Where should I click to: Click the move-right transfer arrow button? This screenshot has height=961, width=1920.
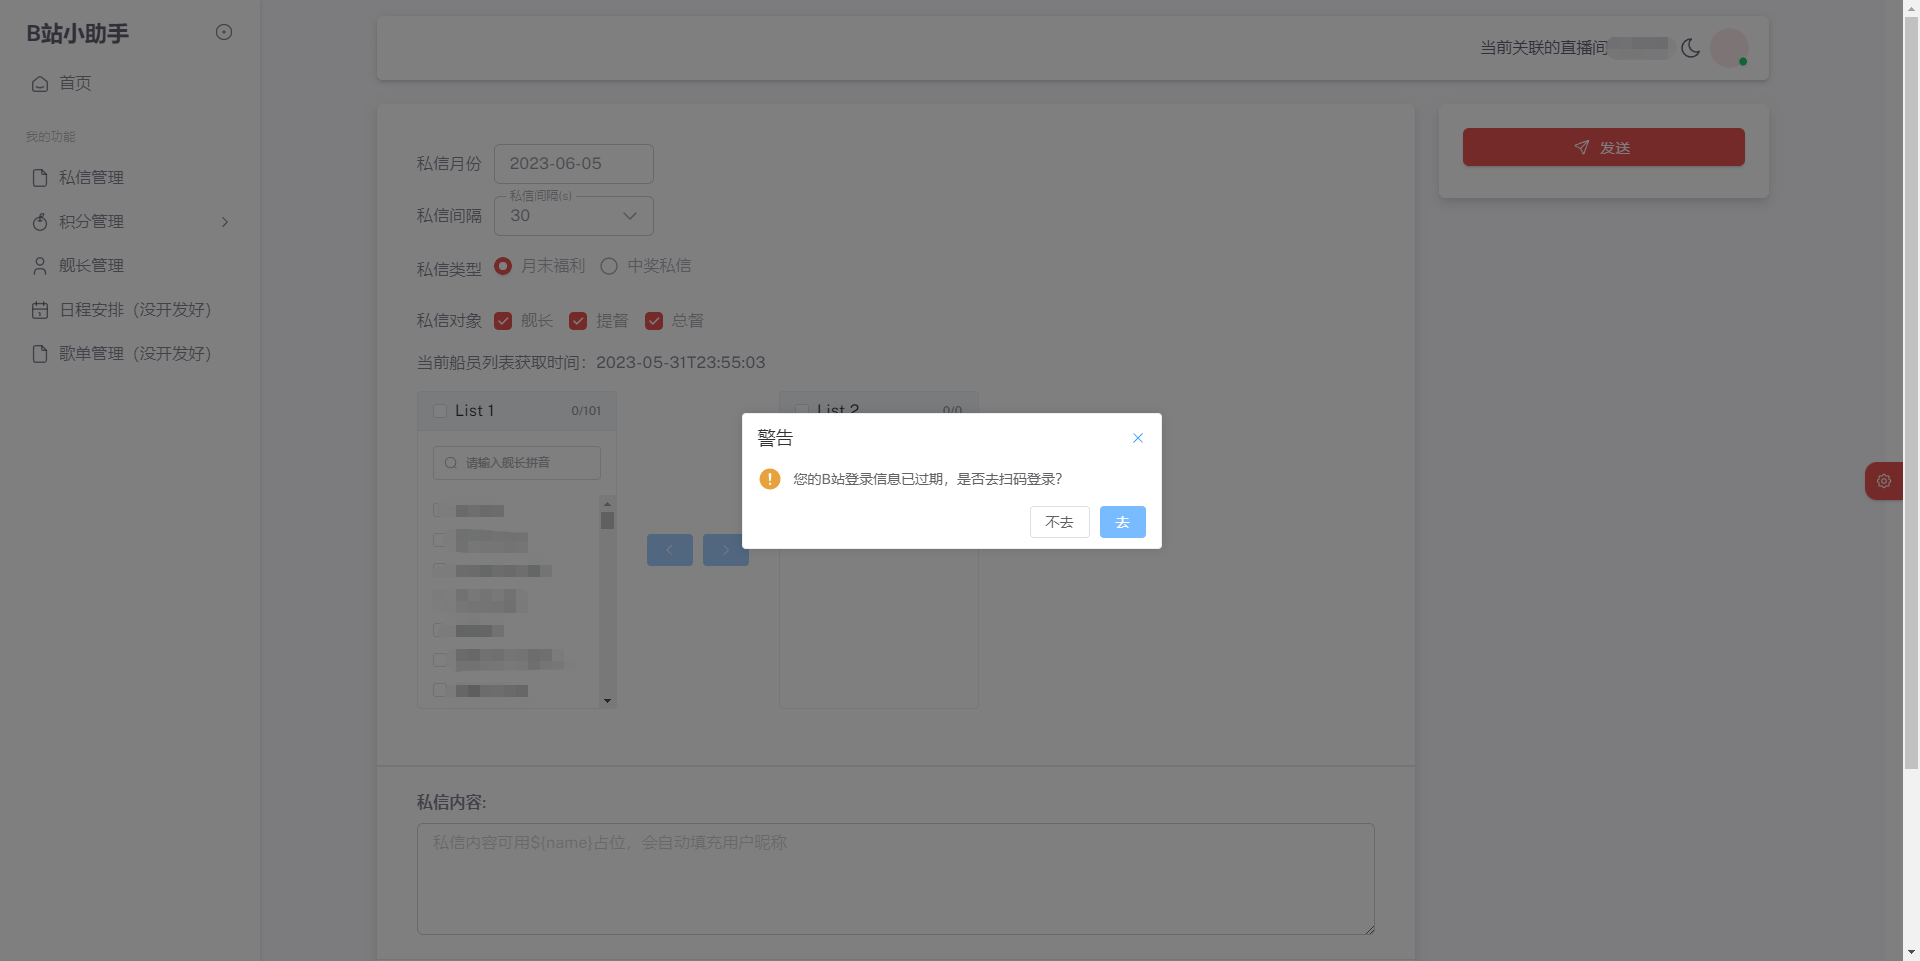pos(725,550)
